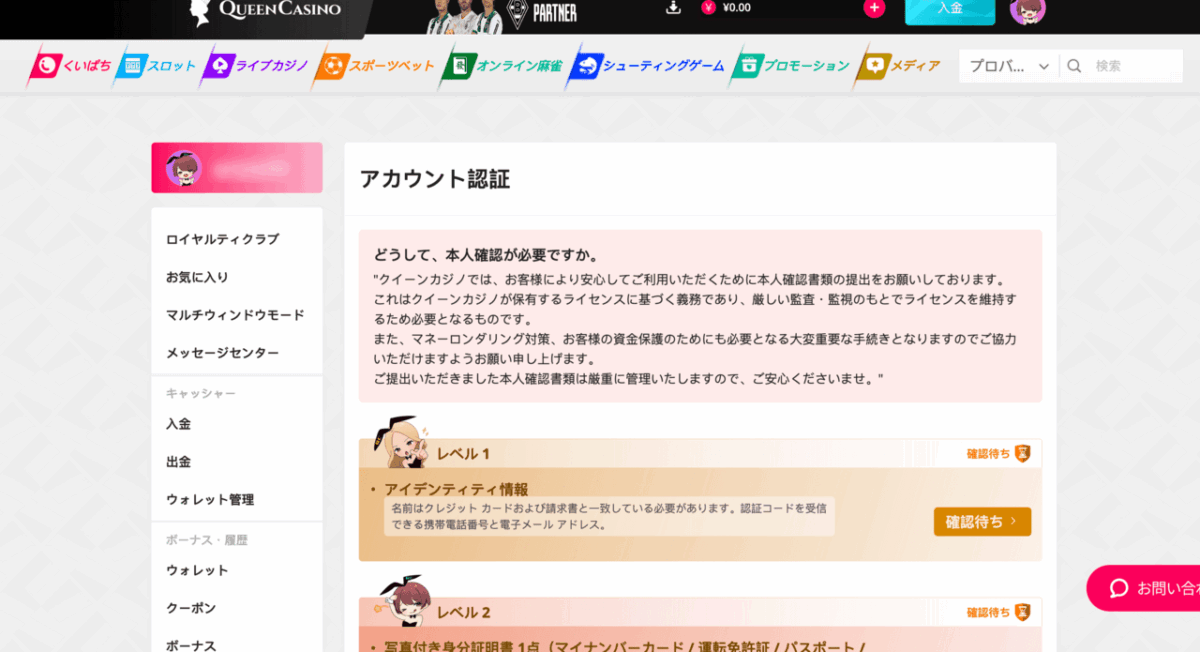Open the partner banner in header
Image resolution: width=1200 pixels, height=652 pixels.
(503, 14)
